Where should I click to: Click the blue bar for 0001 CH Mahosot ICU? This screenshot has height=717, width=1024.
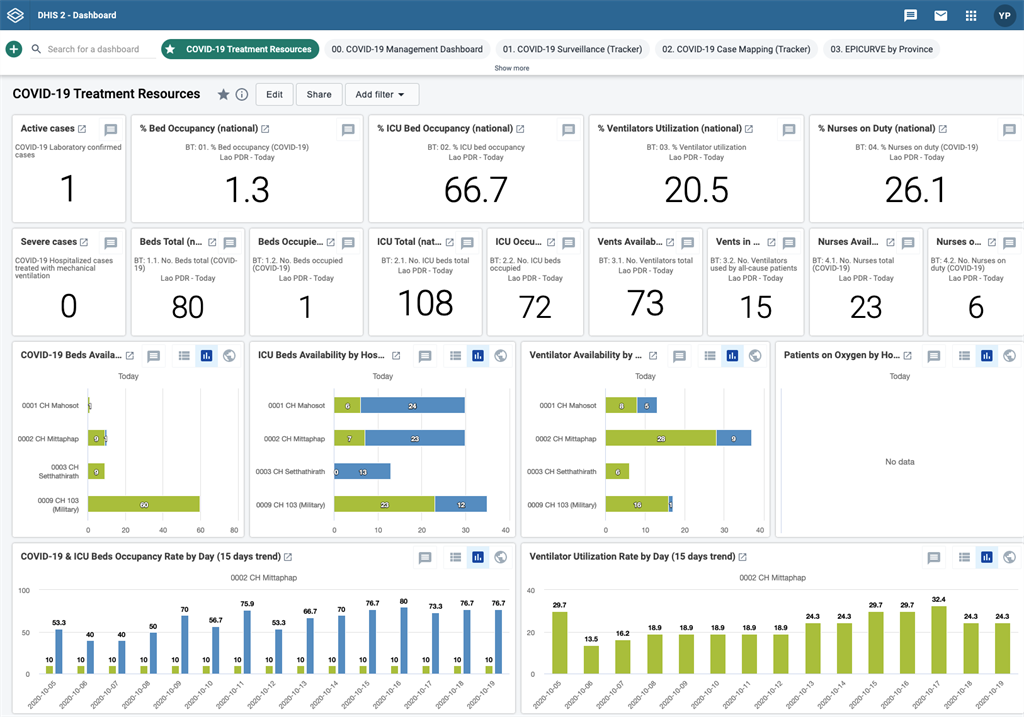pyautogui.click(x=412, y=405)
